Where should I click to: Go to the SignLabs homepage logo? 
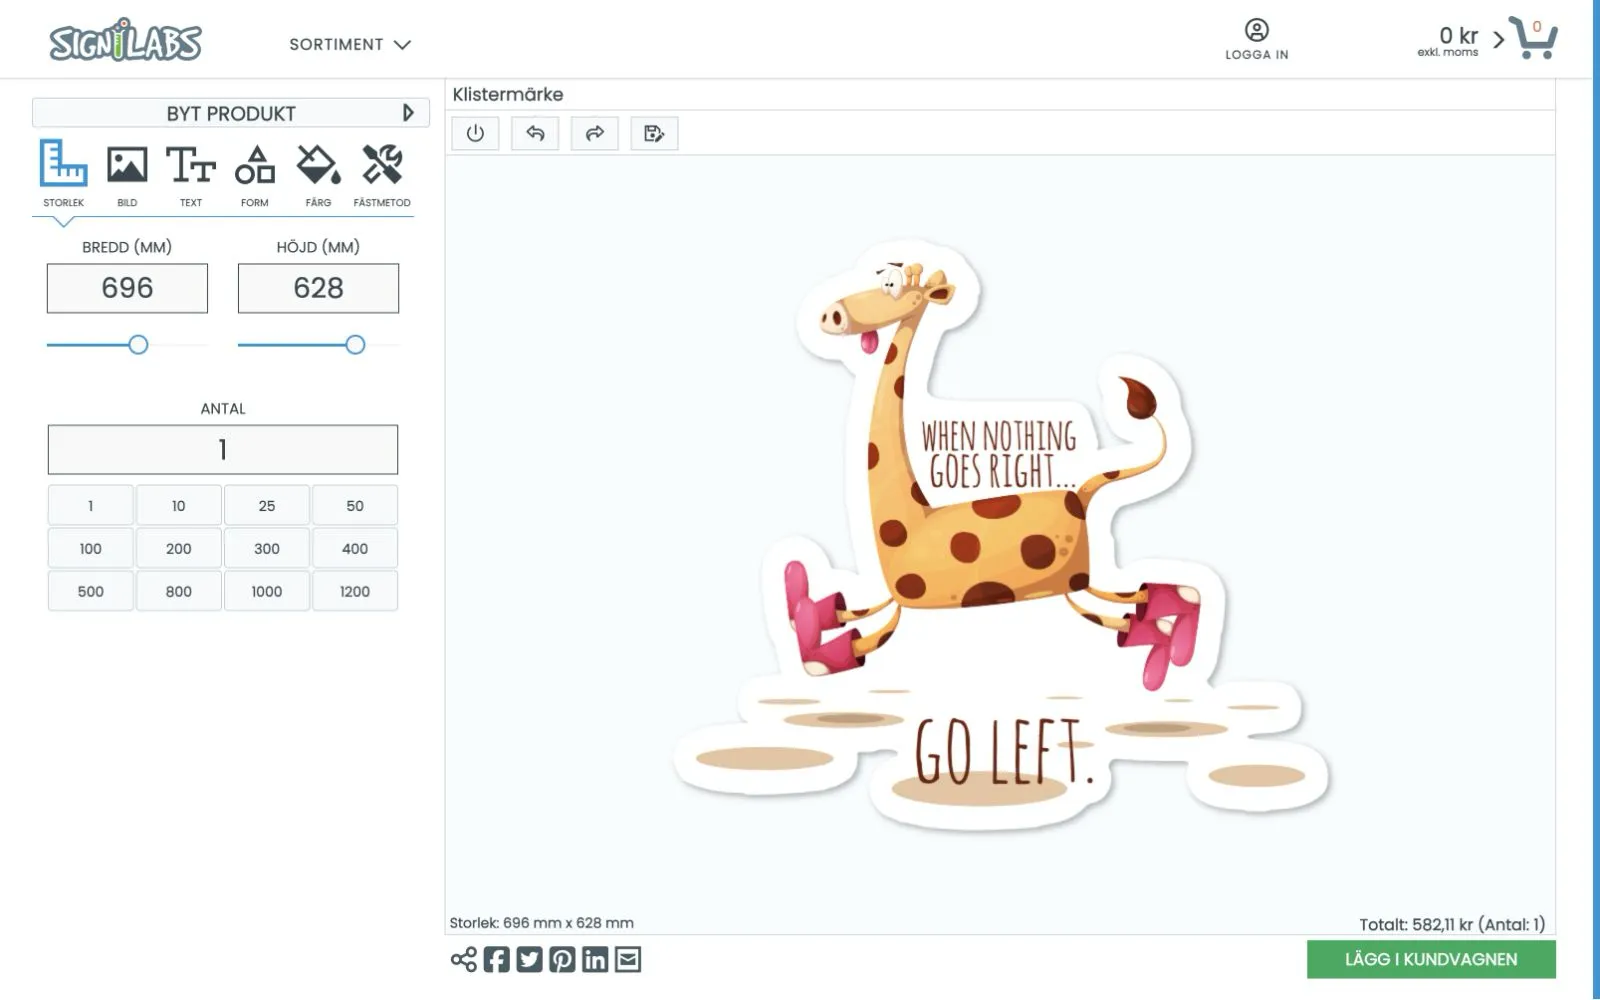(126, 40)
